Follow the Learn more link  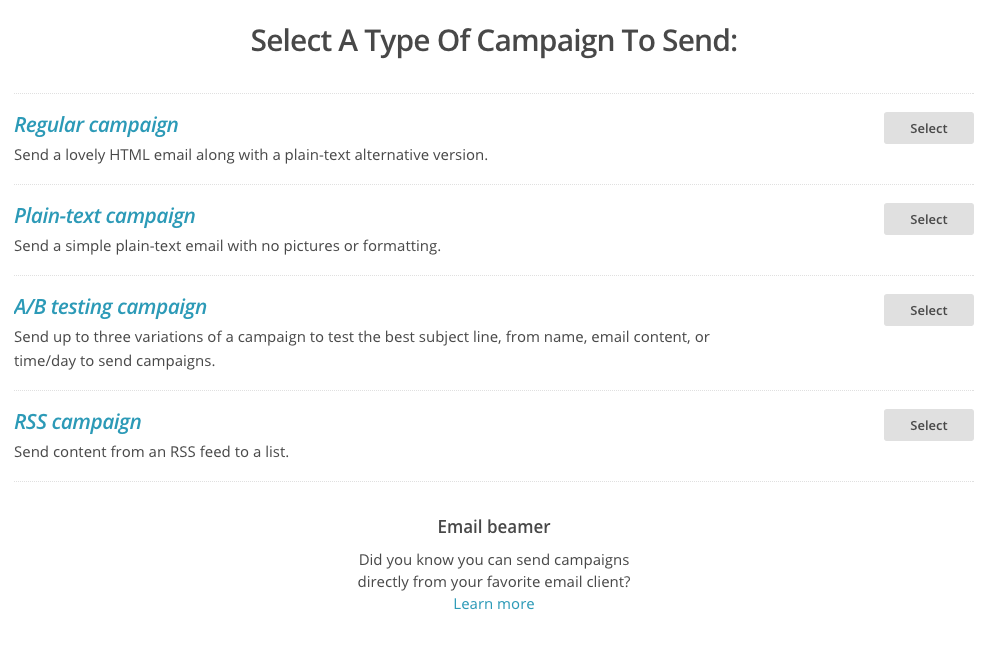coord(494,604)
